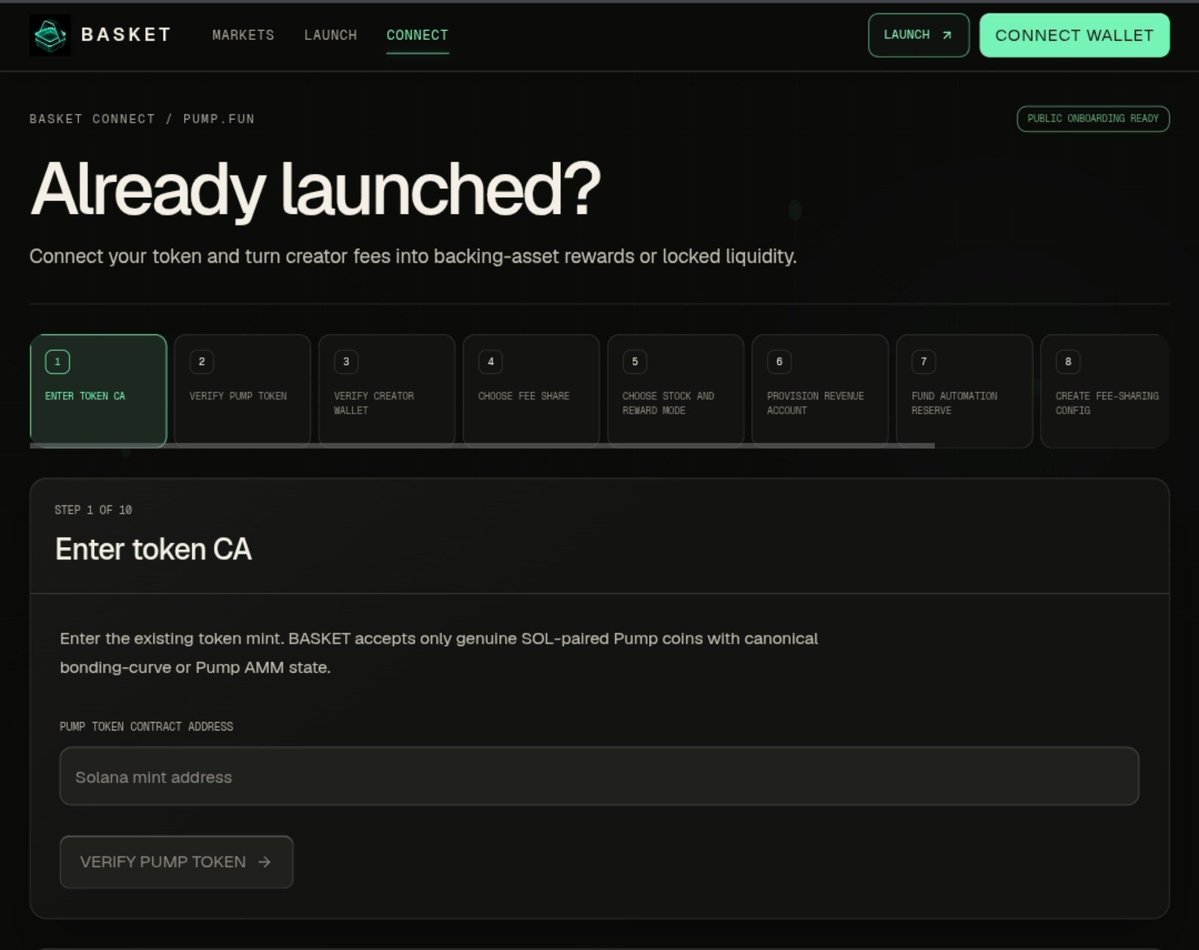
Task: Select step 5 Choose Stock and Reward Mode
Action: point(676,390)
